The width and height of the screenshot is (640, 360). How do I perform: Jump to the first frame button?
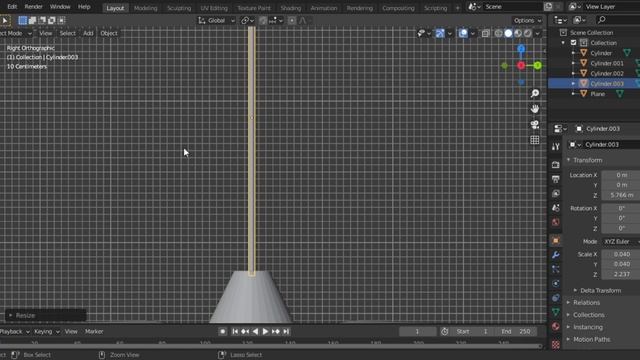[235, 332]
